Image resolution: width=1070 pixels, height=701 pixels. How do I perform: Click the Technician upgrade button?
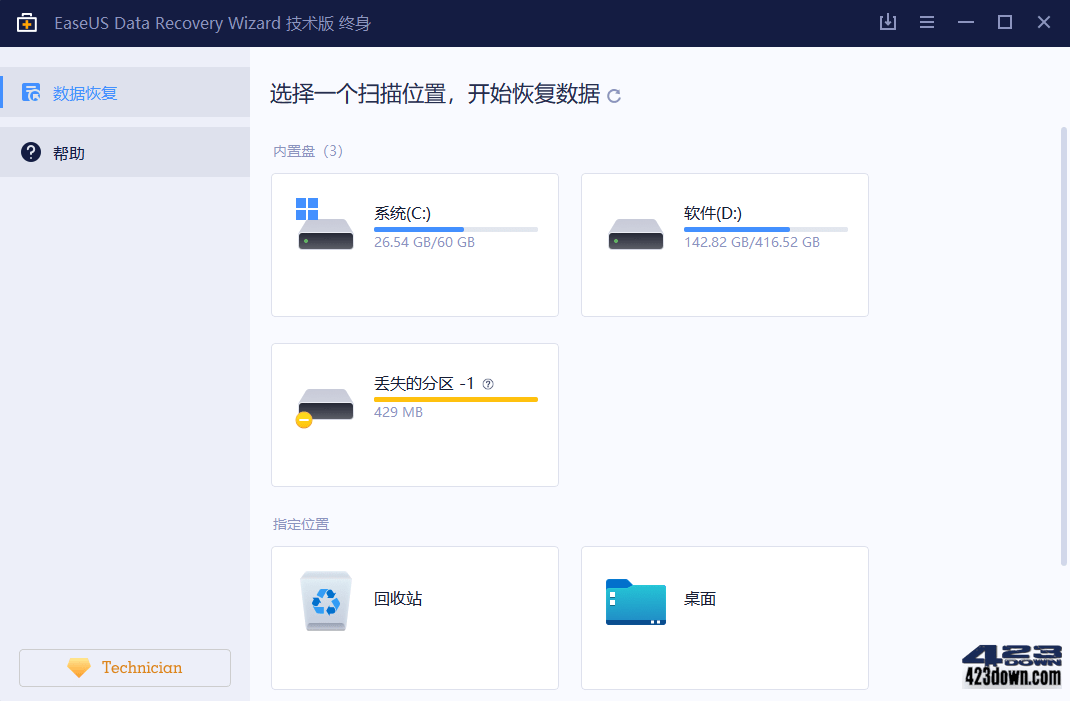(x=124, y=667)
